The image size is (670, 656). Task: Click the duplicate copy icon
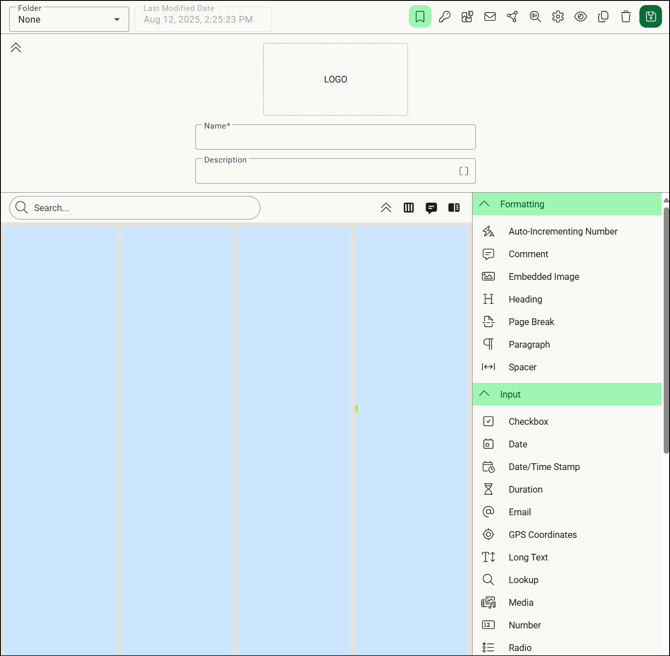pos(603,17)
